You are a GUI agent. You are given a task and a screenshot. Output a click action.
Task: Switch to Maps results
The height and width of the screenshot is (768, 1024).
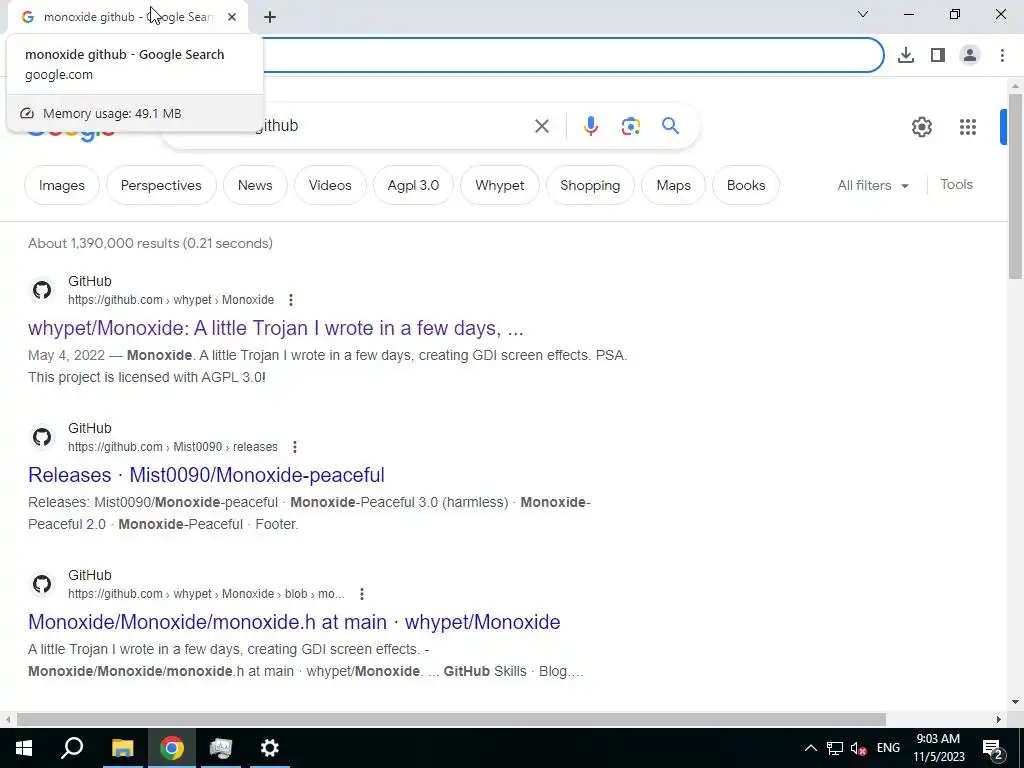(673, 185)
